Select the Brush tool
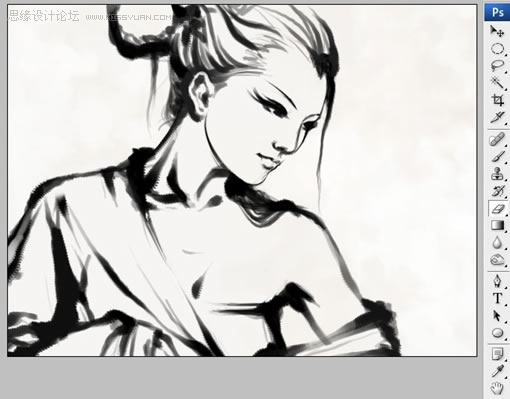This screenshot has width=510, height=399. [x=497, y=156]
